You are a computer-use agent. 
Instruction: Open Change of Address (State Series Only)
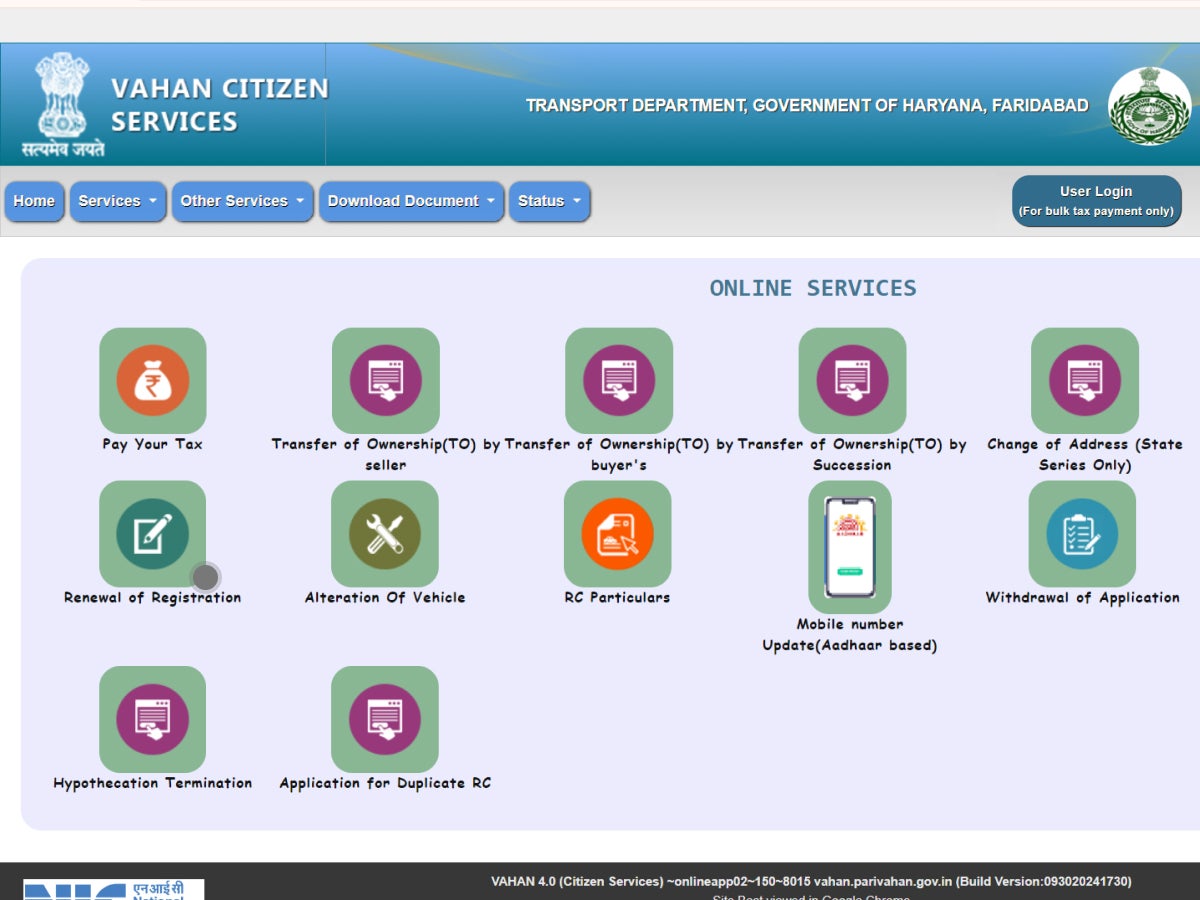click(1085, 381)
